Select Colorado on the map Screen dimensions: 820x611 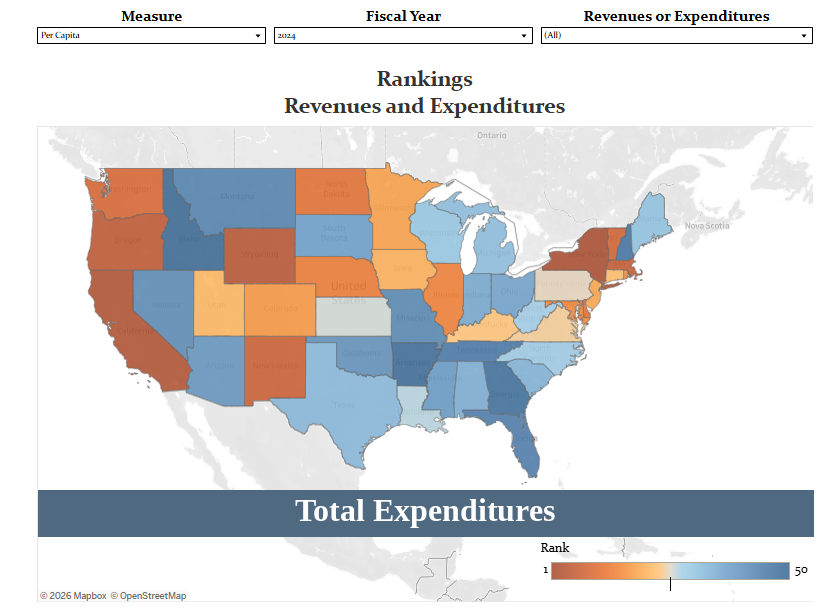pyautogui.click(x=280, y=309)
